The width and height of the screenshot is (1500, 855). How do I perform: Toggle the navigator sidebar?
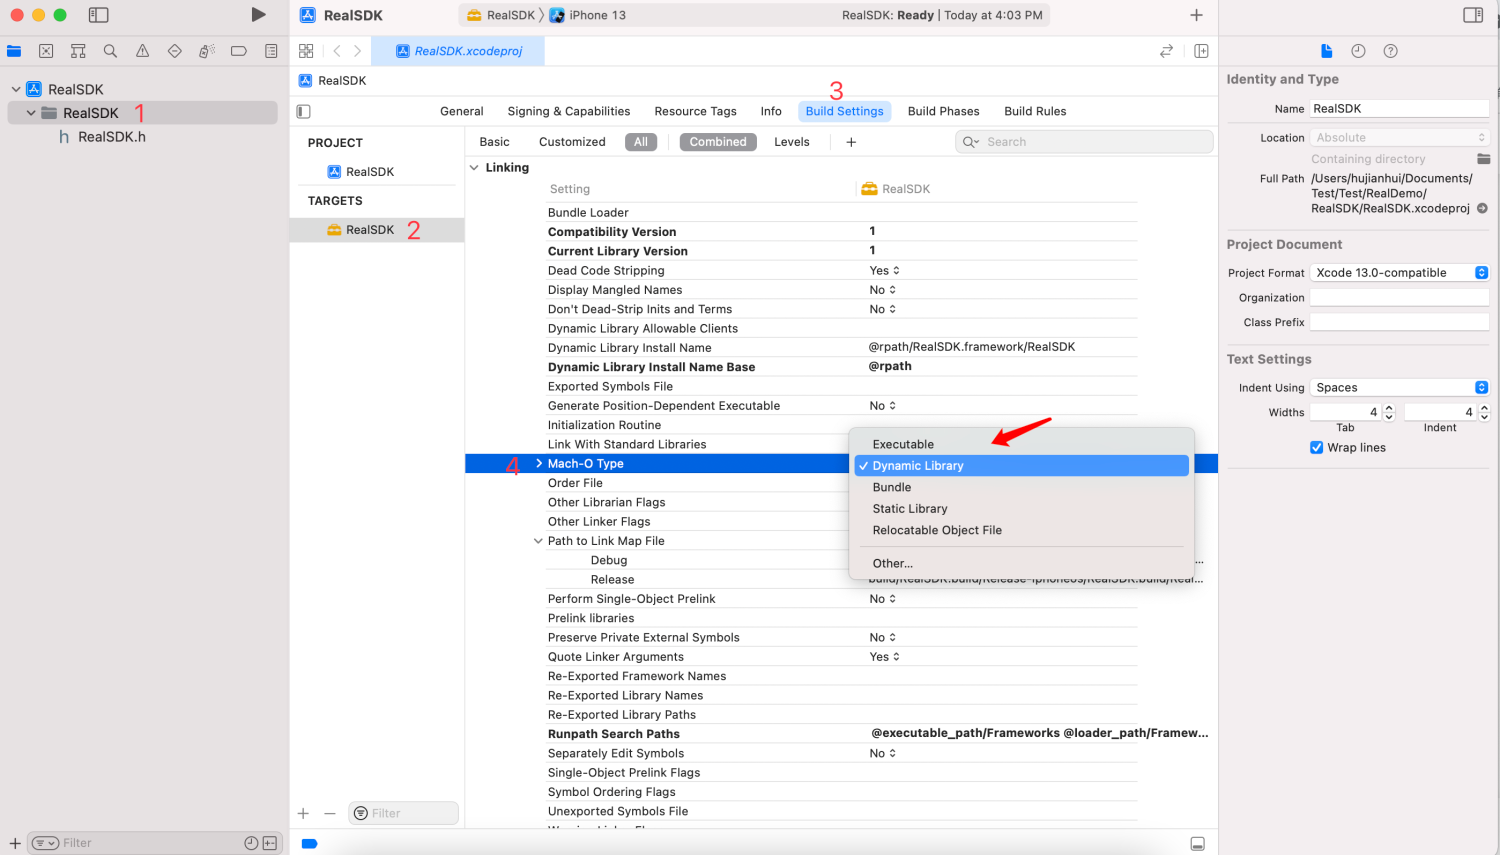[x=98, y=15]
